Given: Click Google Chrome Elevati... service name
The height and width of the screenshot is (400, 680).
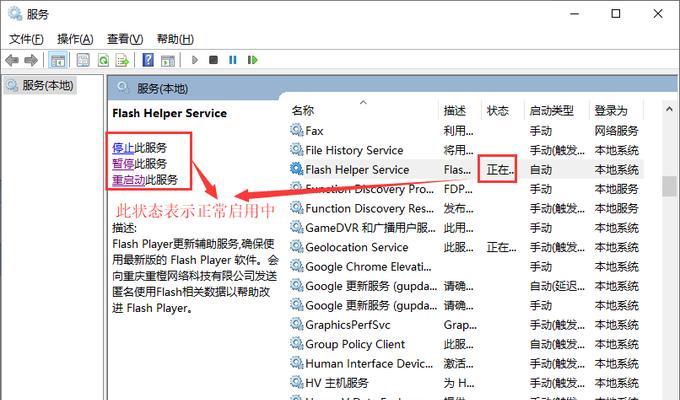Looking at the screenshot, I should 369,267.
